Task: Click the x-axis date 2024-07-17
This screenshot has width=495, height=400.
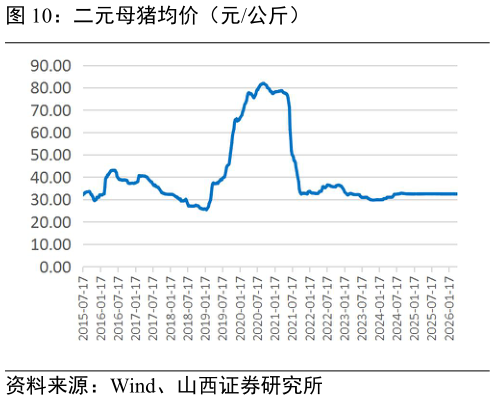Action: point(397,308)
